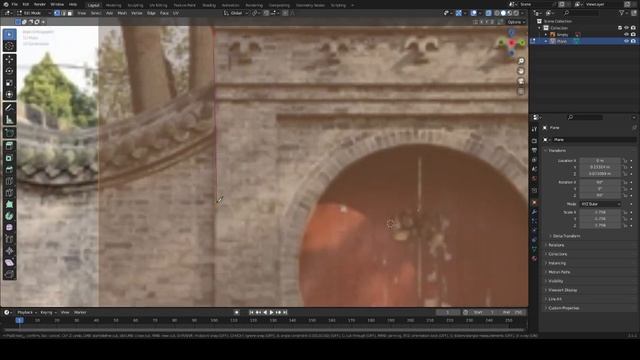Select the Scale tool
The image size is (640, 360).
9,83
